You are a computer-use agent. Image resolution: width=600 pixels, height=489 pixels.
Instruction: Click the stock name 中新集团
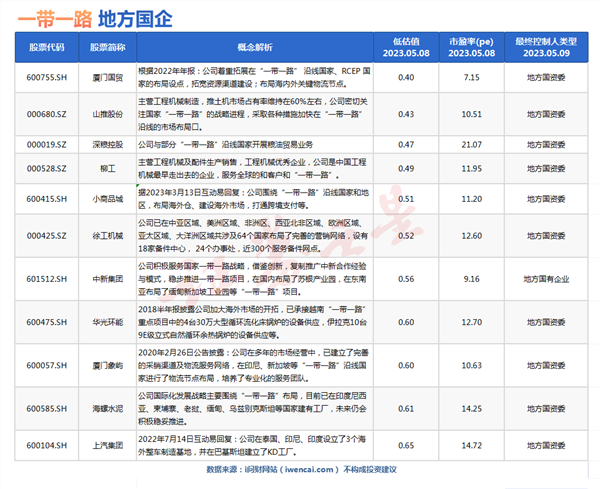[108, 279]
